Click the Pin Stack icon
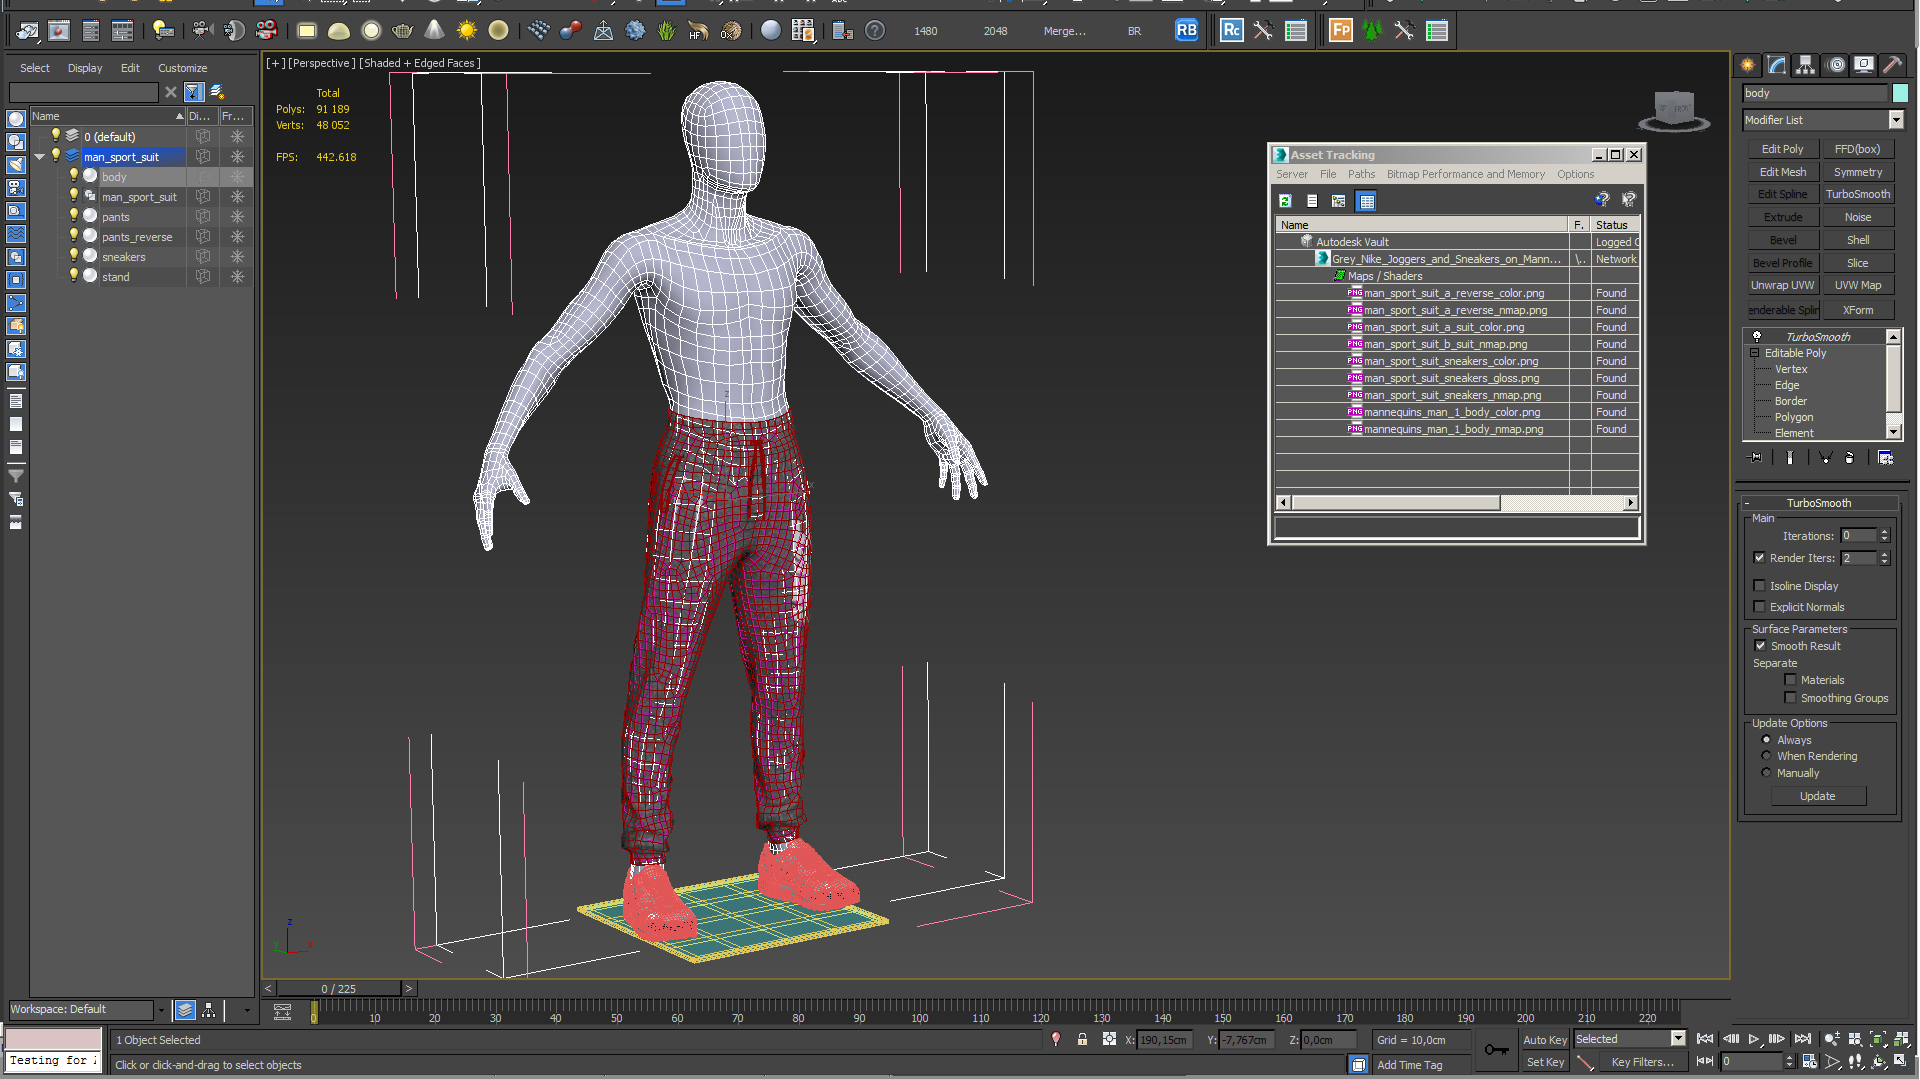 coord(1756,458)
